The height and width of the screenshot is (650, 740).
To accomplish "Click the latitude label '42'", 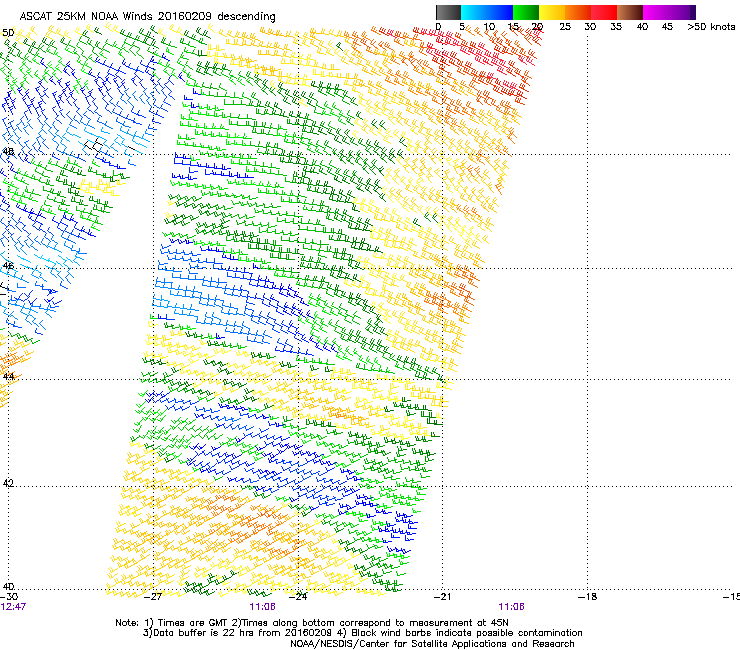I will pyautogui.click(x=8, y=483).
